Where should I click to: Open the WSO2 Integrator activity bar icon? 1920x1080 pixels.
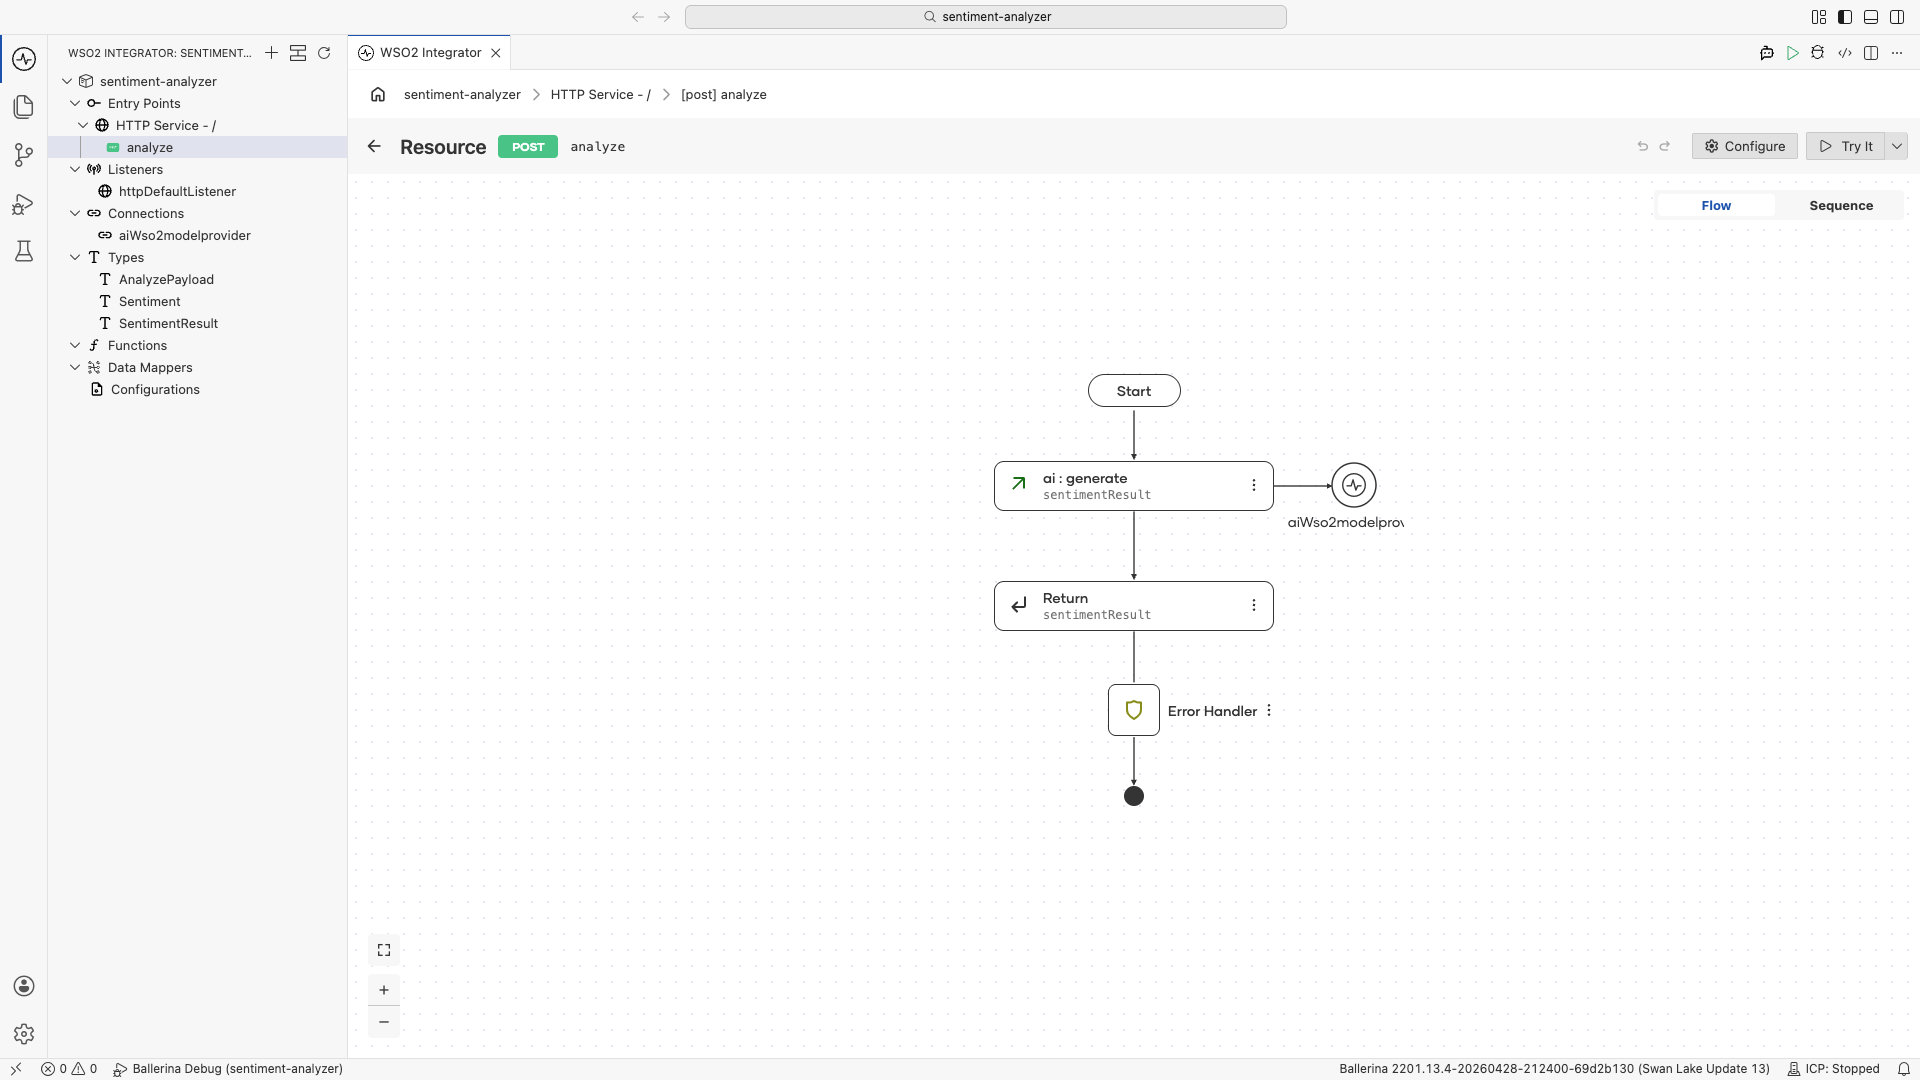pyautogui.click(x=24, y=59)
